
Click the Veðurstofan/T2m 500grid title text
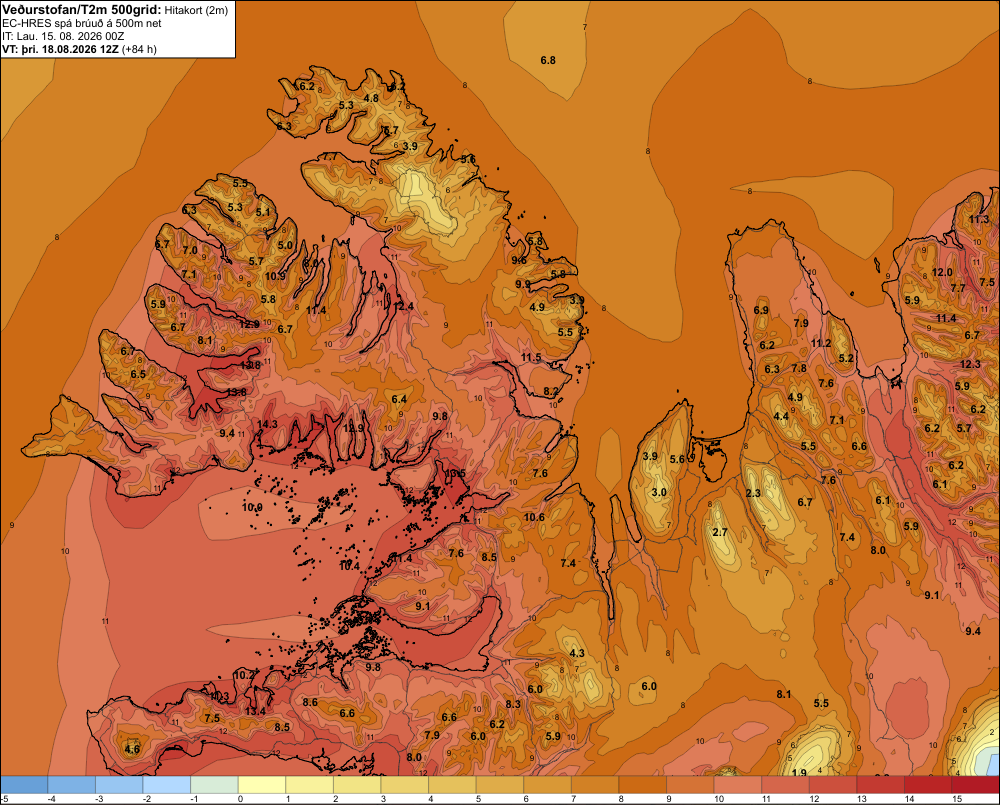[x=81, y=10]
